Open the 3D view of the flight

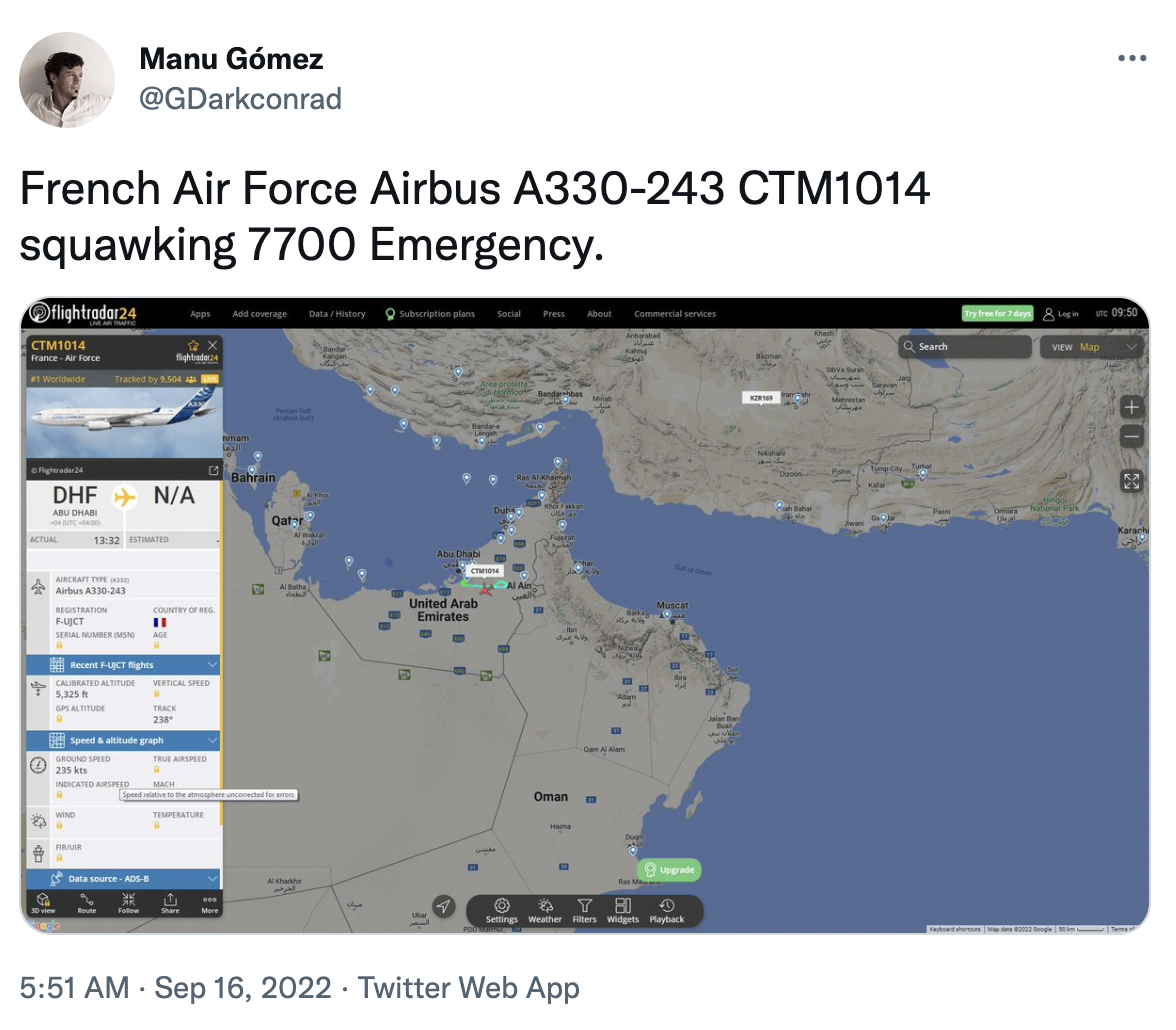click(x=43, y=902)
